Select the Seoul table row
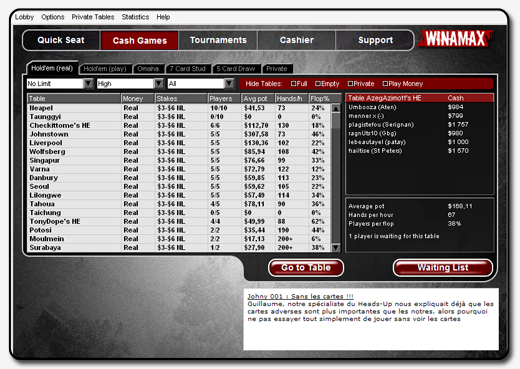 tap(179, 186)
